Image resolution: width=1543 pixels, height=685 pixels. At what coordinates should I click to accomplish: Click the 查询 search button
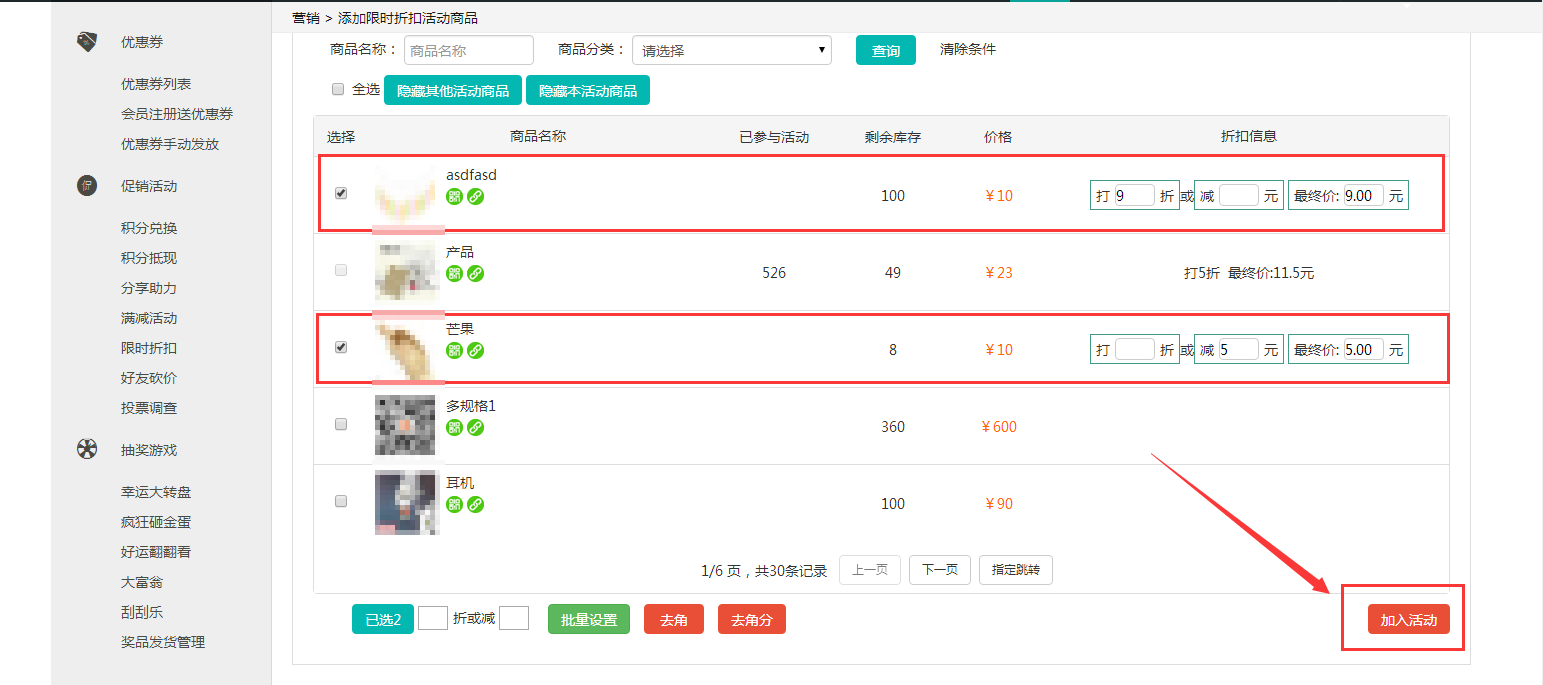tap(885, 50)
